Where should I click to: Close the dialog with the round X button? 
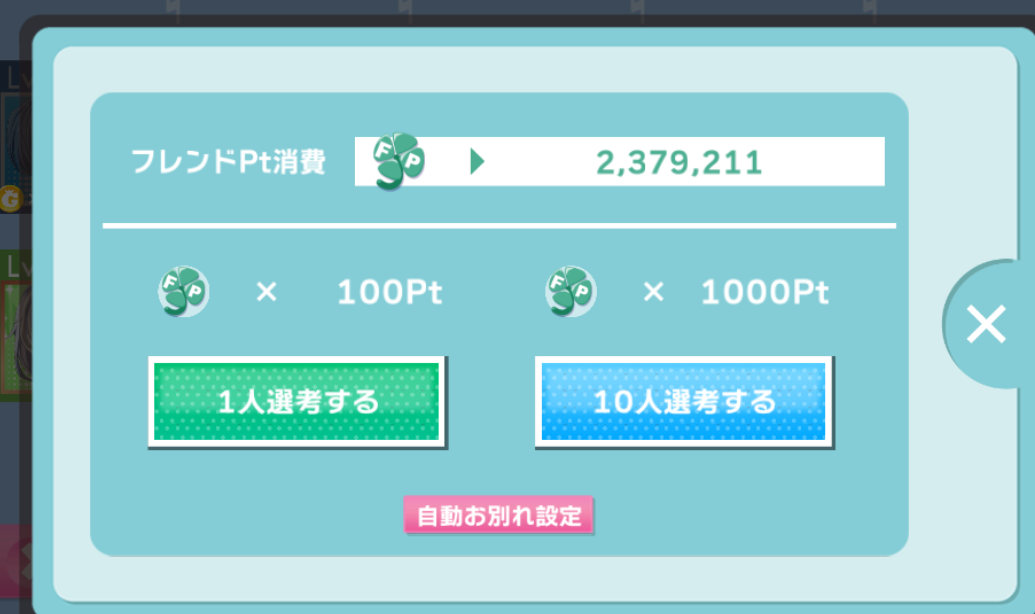[x=986, y=324]
